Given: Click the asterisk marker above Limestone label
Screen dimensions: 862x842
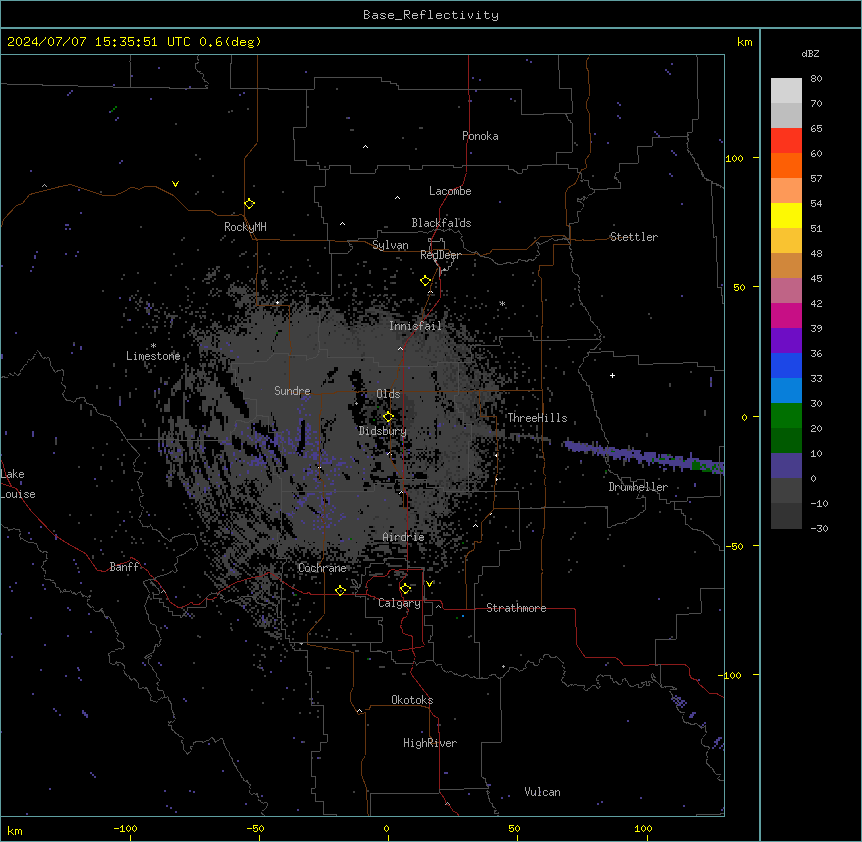Looking at the screenshot, I should coord(153,346).
